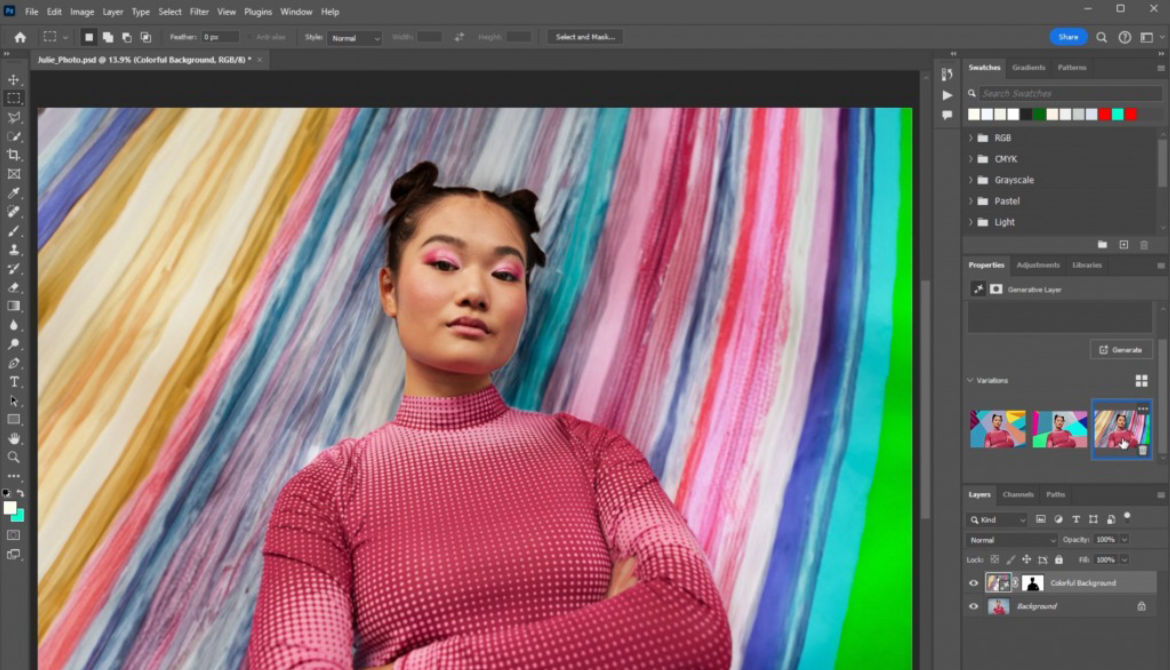This screenshot has height=670, width=1170.
Task: Select the Horizontal Type tool
Action: 14,381
